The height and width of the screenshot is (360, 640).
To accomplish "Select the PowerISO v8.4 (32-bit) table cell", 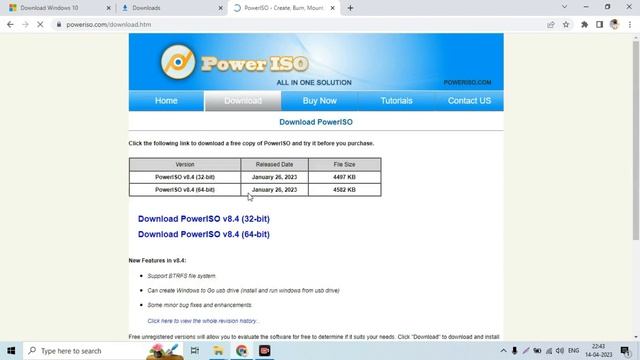I will 185,177.
